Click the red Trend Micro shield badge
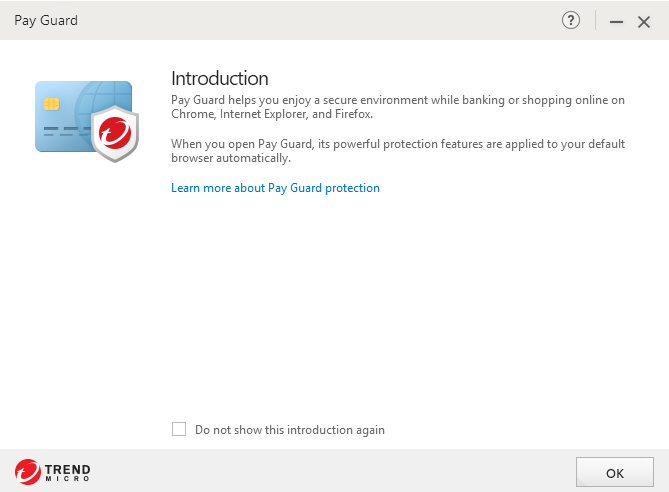The image size is (669, 492). (113, 133)
